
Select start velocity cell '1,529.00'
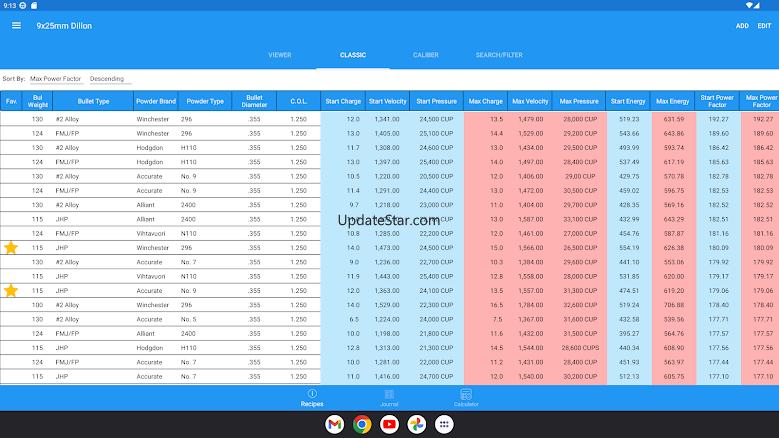(387, 305)
